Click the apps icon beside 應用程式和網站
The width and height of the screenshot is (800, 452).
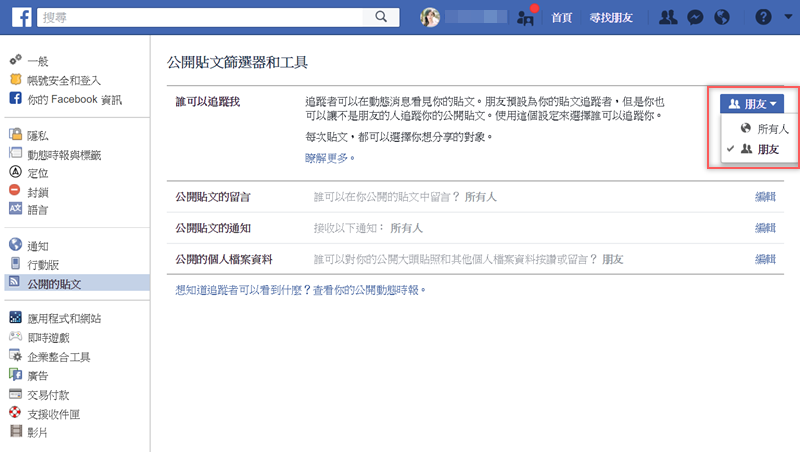coord(15,317)
